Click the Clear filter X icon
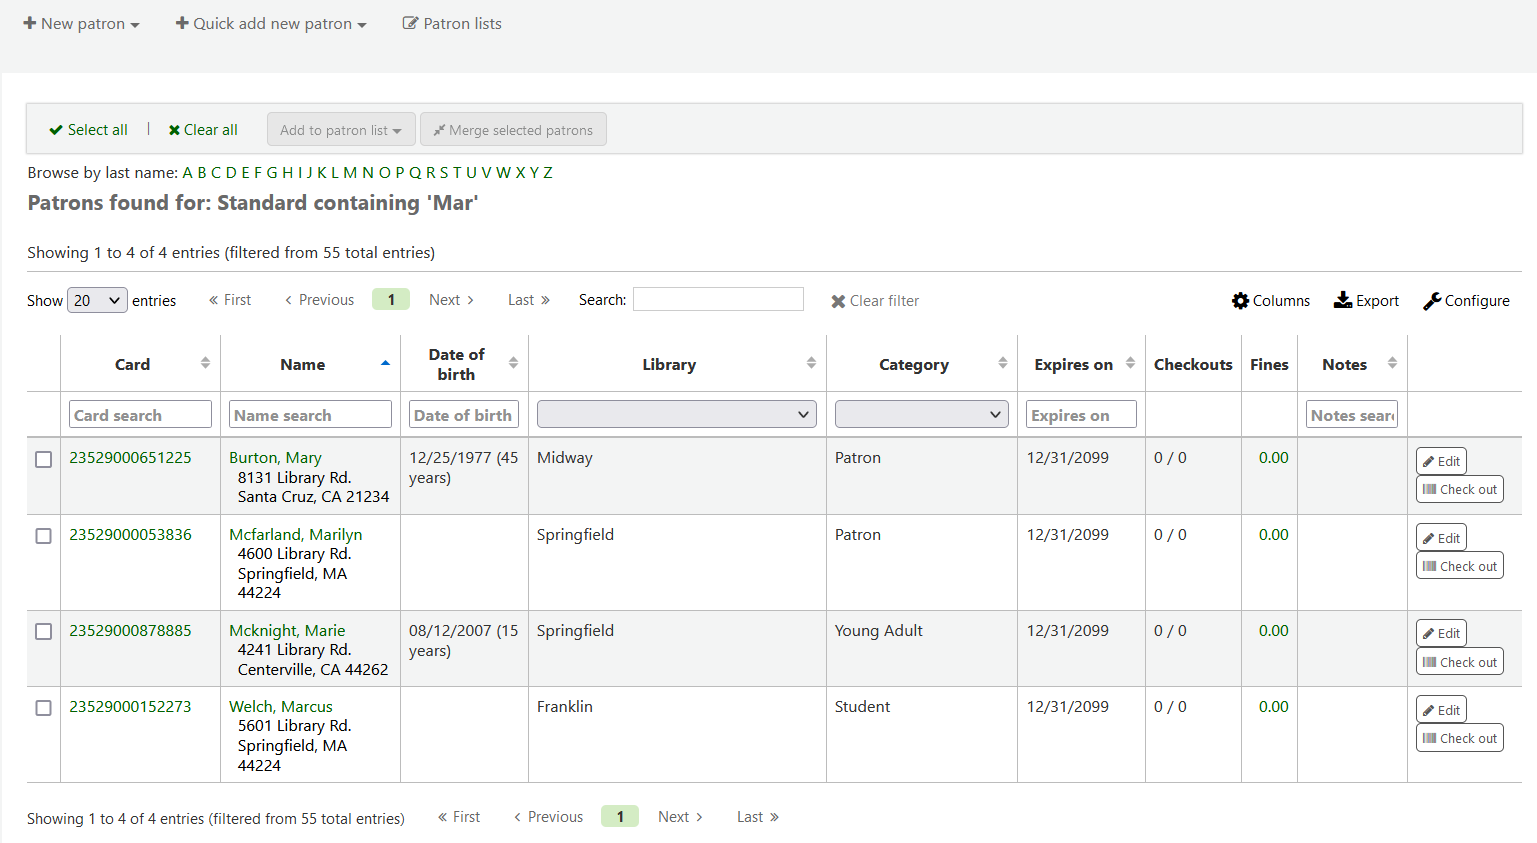 coord(838,301)
